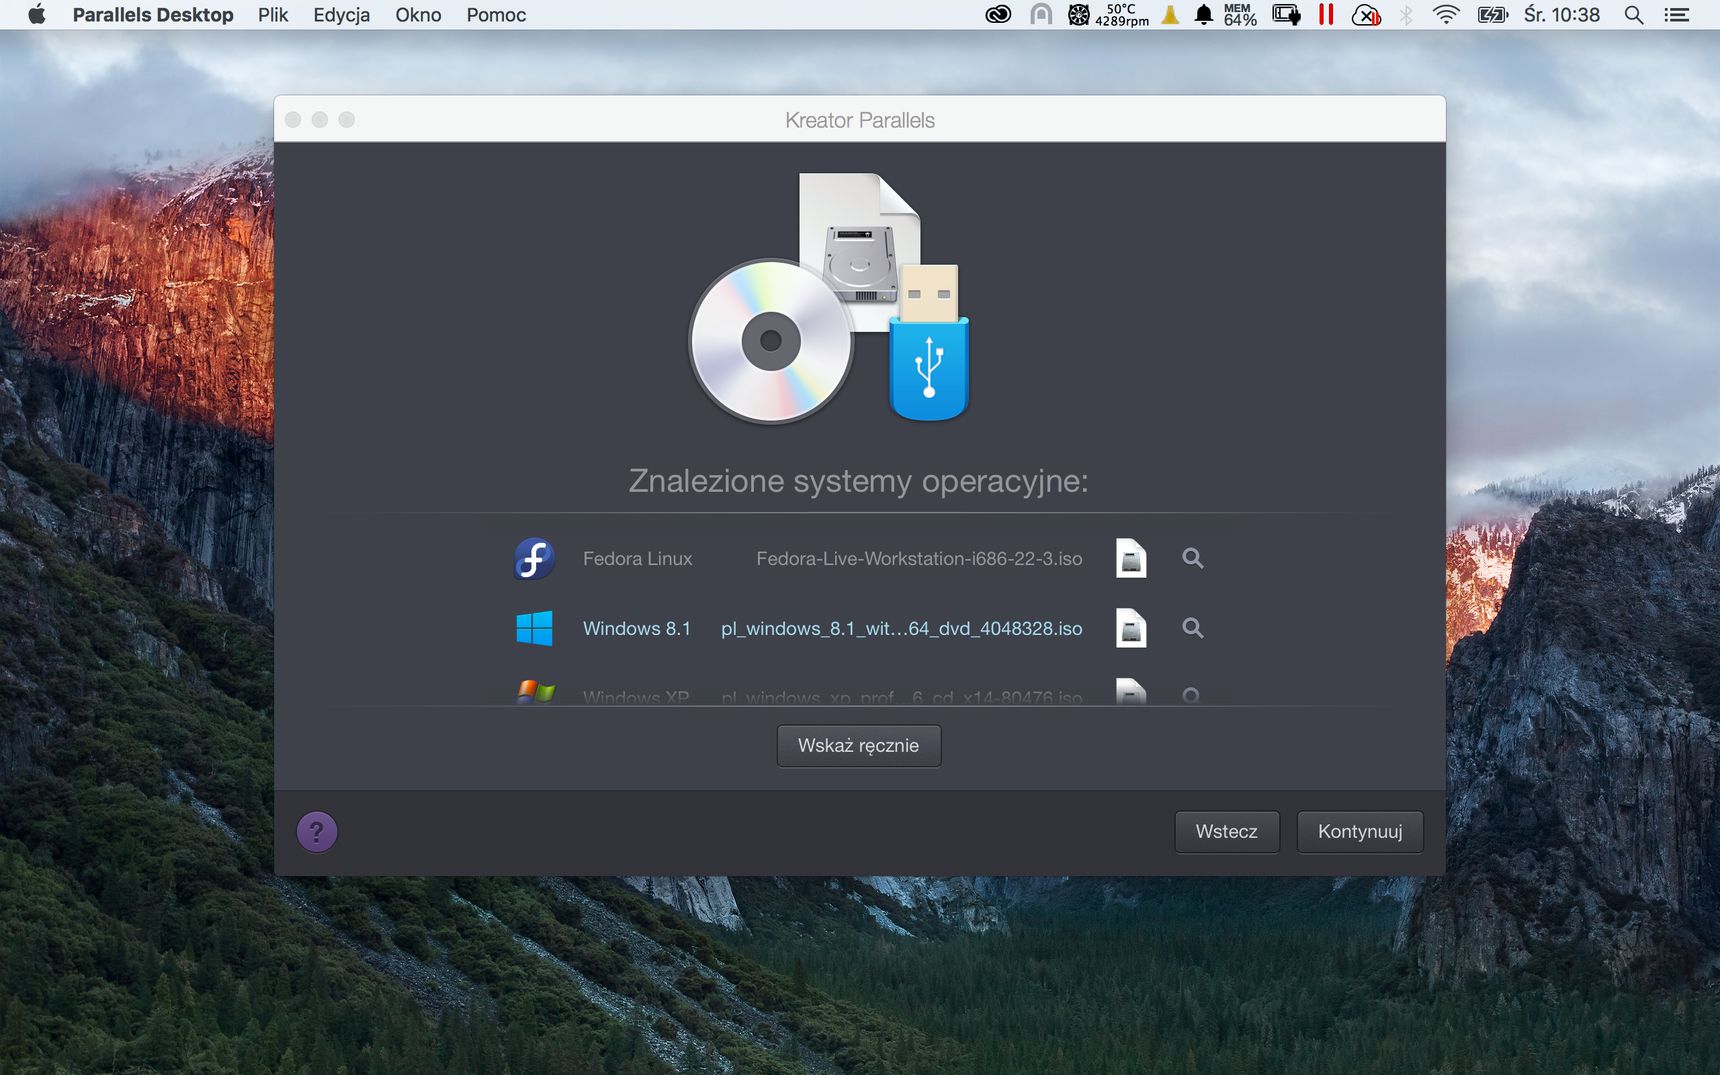Click the notification bell menu bar icon

tap(1204, 15)
